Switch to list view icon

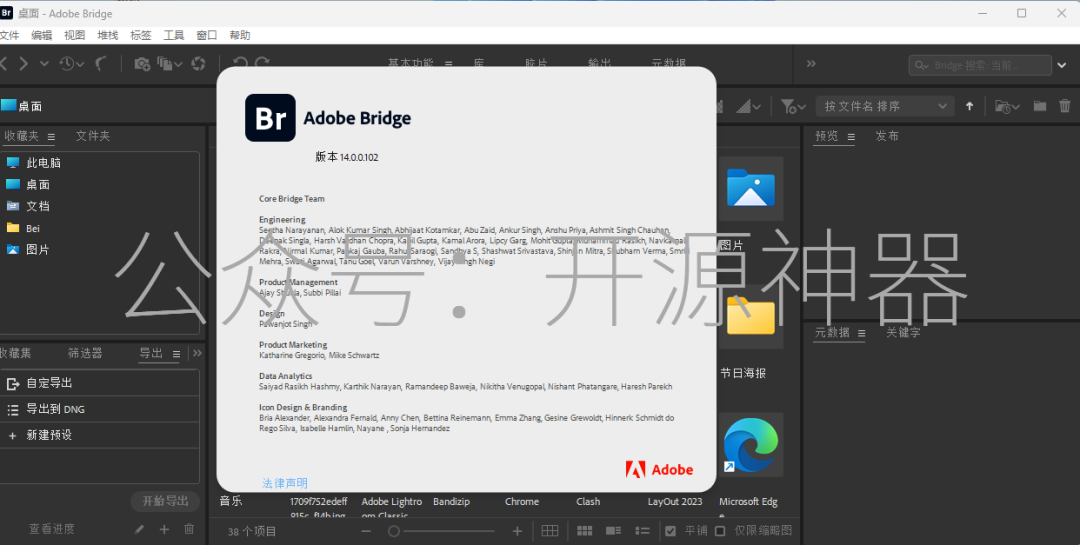643,531
